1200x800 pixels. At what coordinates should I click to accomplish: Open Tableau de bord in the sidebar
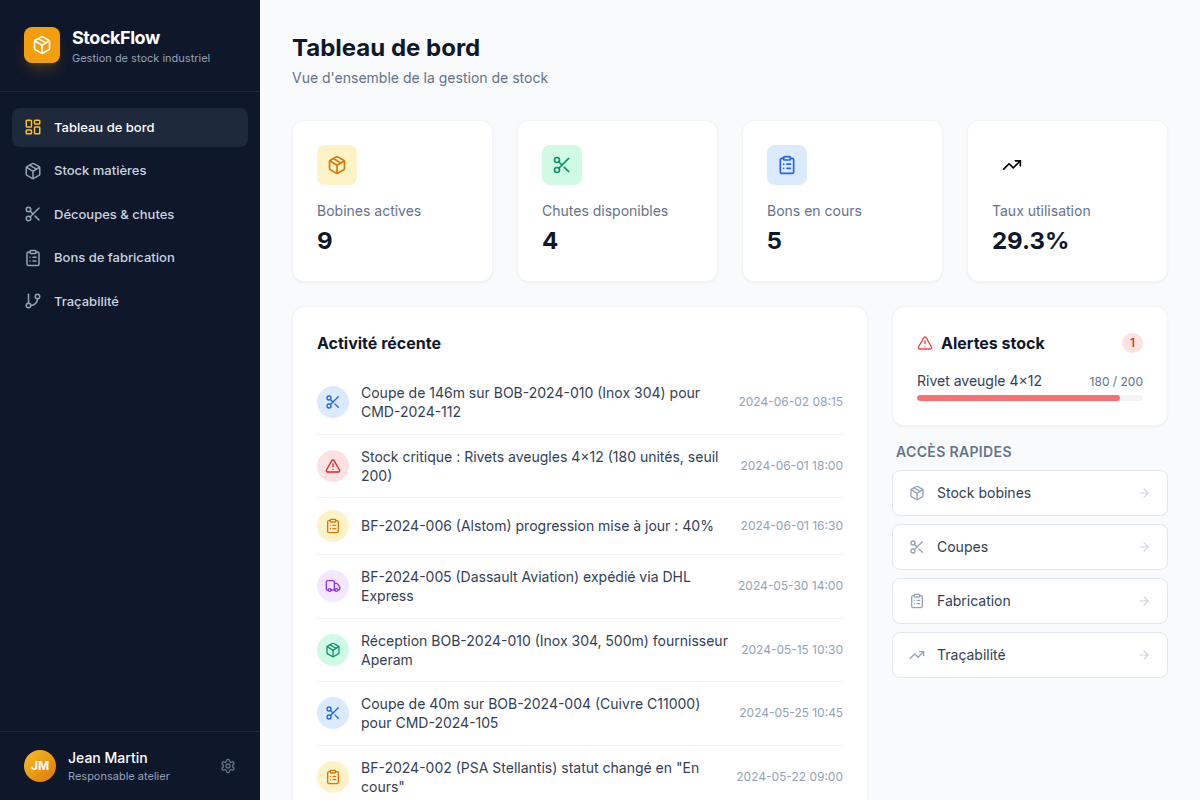pos(130,127)
